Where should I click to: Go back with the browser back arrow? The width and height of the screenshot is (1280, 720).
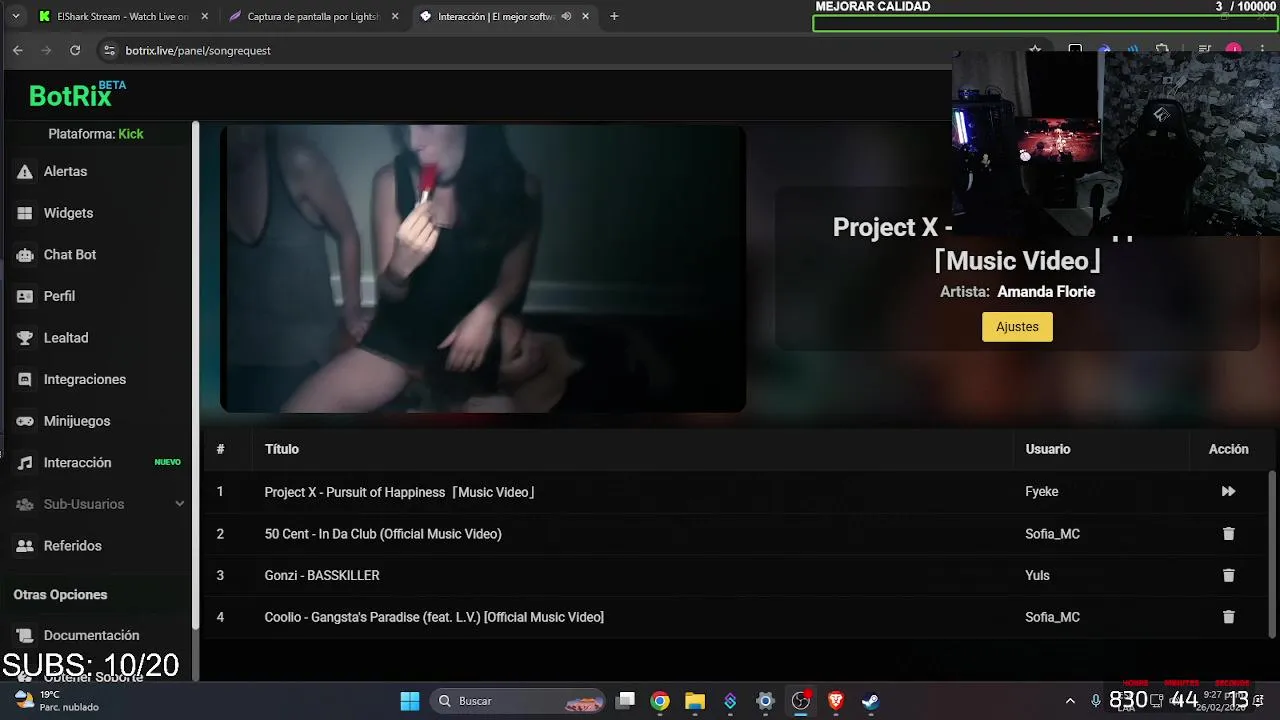[x=18, y=50]
